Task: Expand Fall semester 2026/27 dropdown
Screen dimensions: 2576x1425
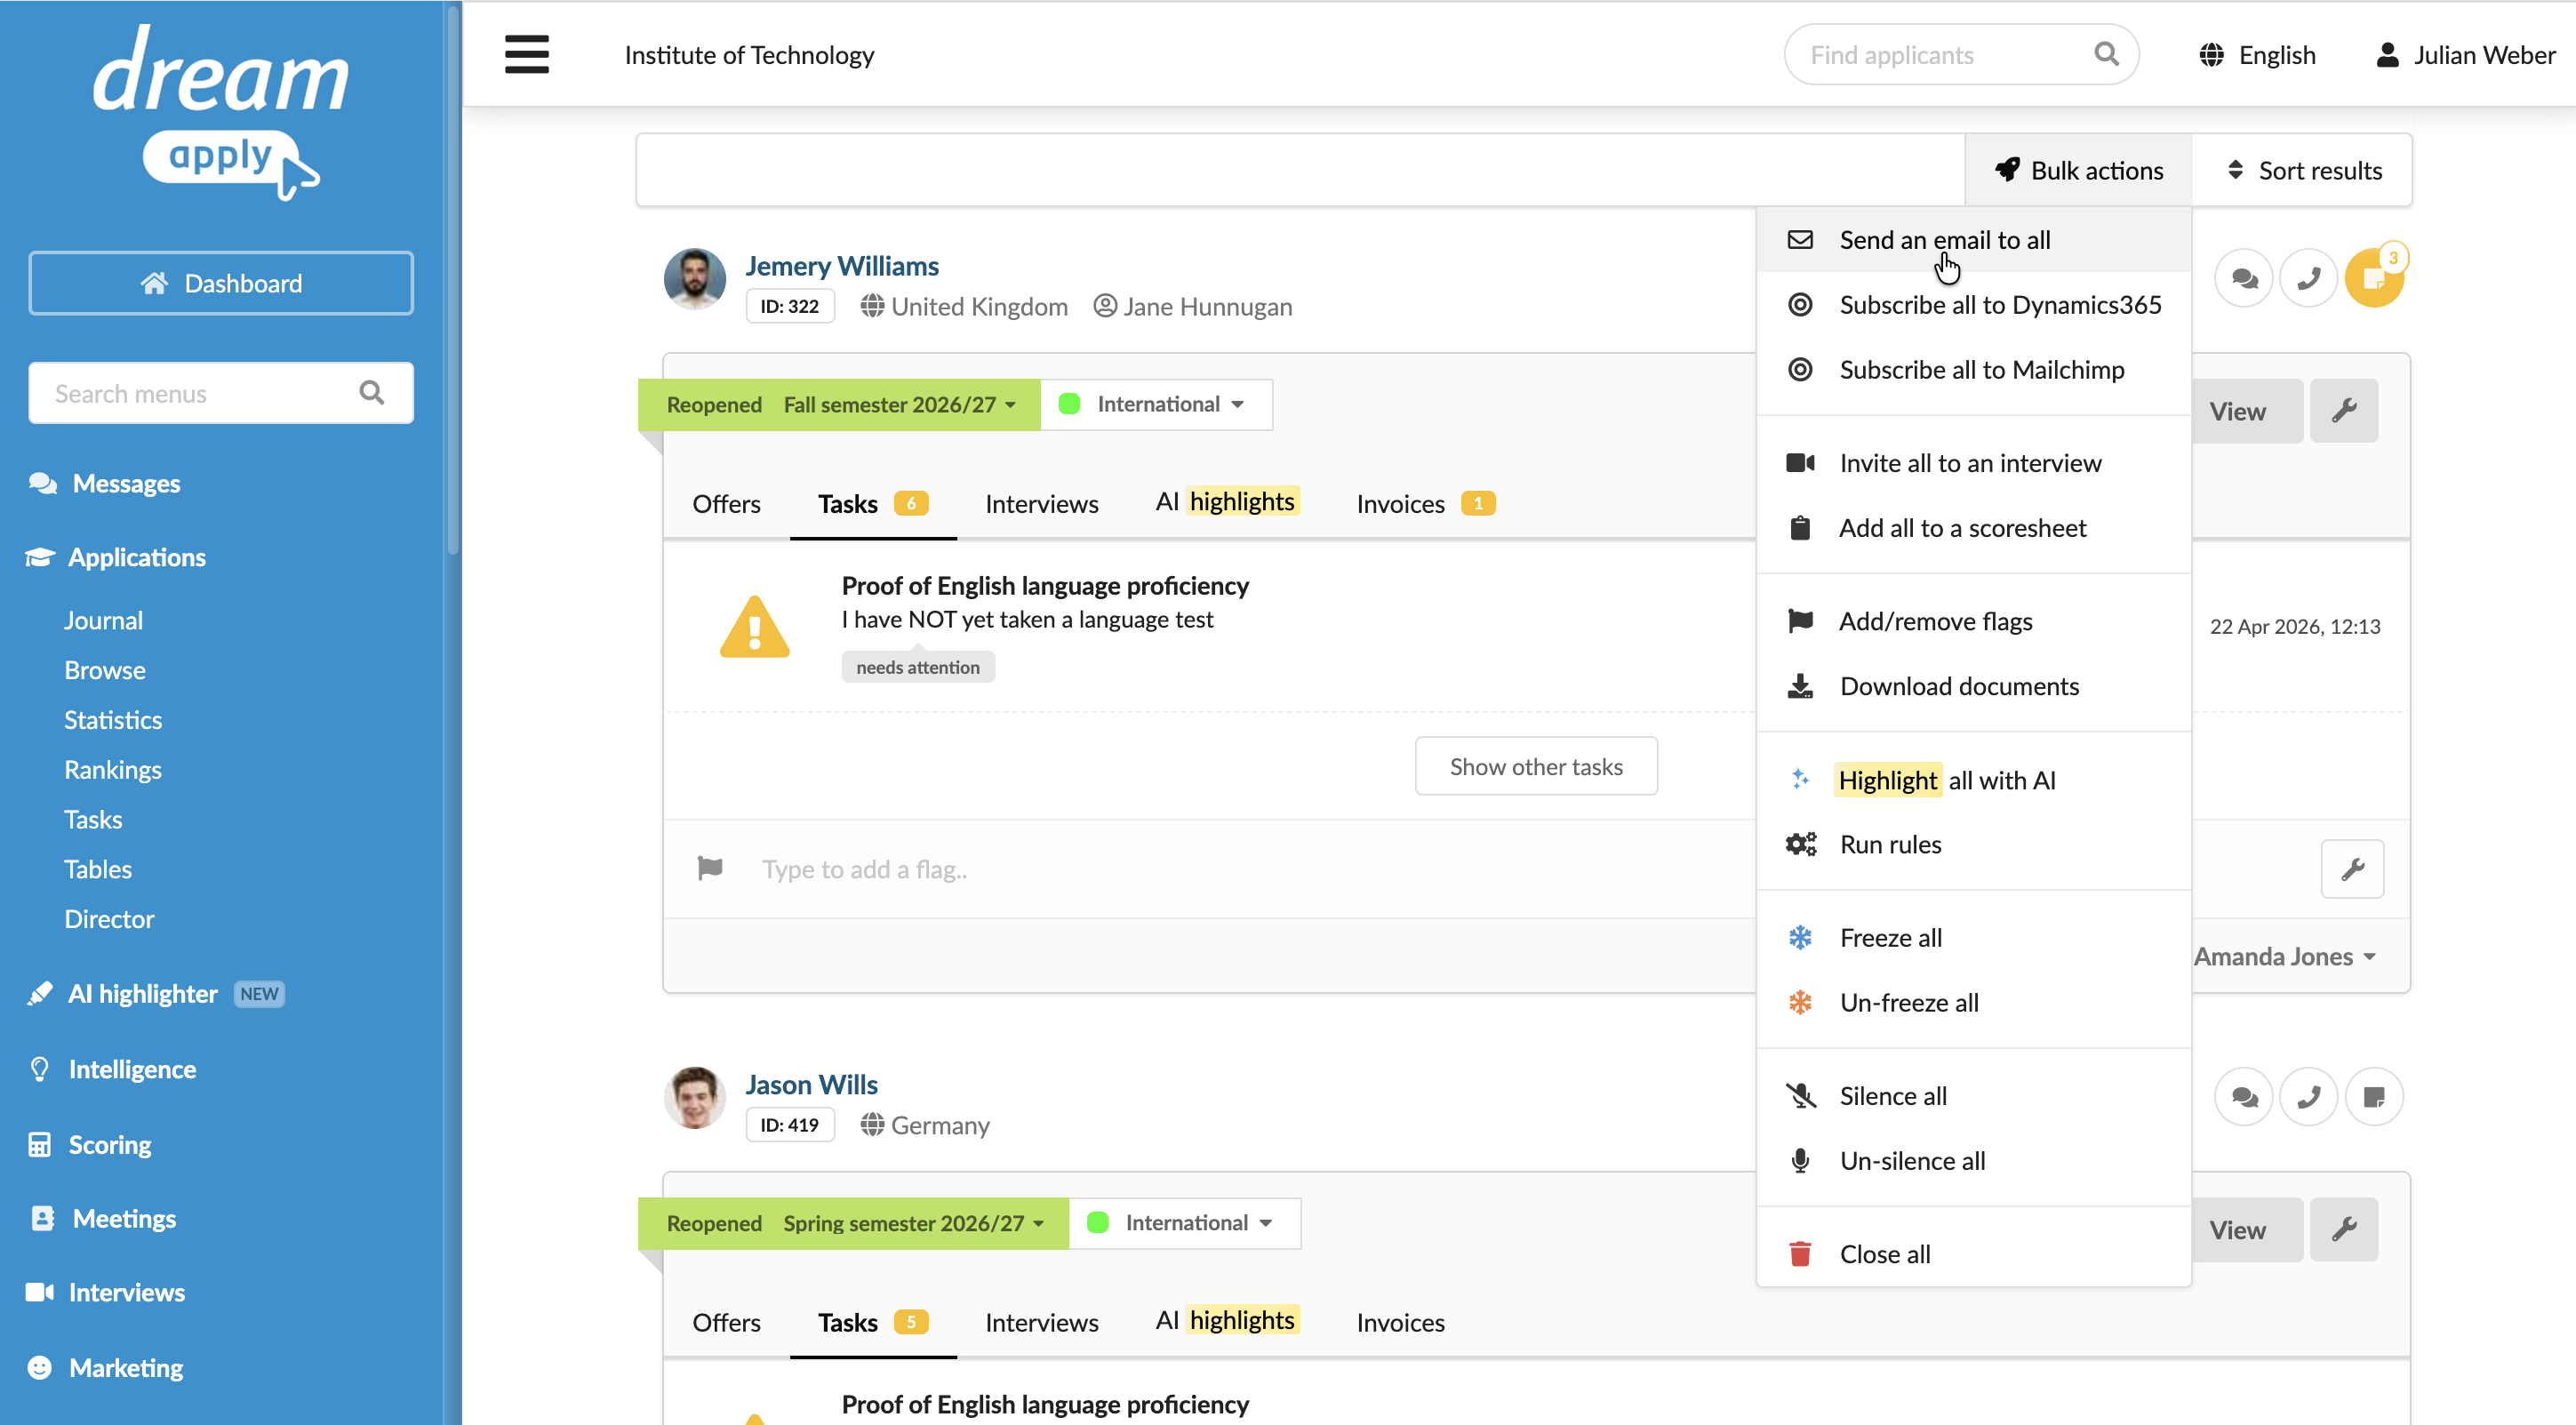Action: 899,405
